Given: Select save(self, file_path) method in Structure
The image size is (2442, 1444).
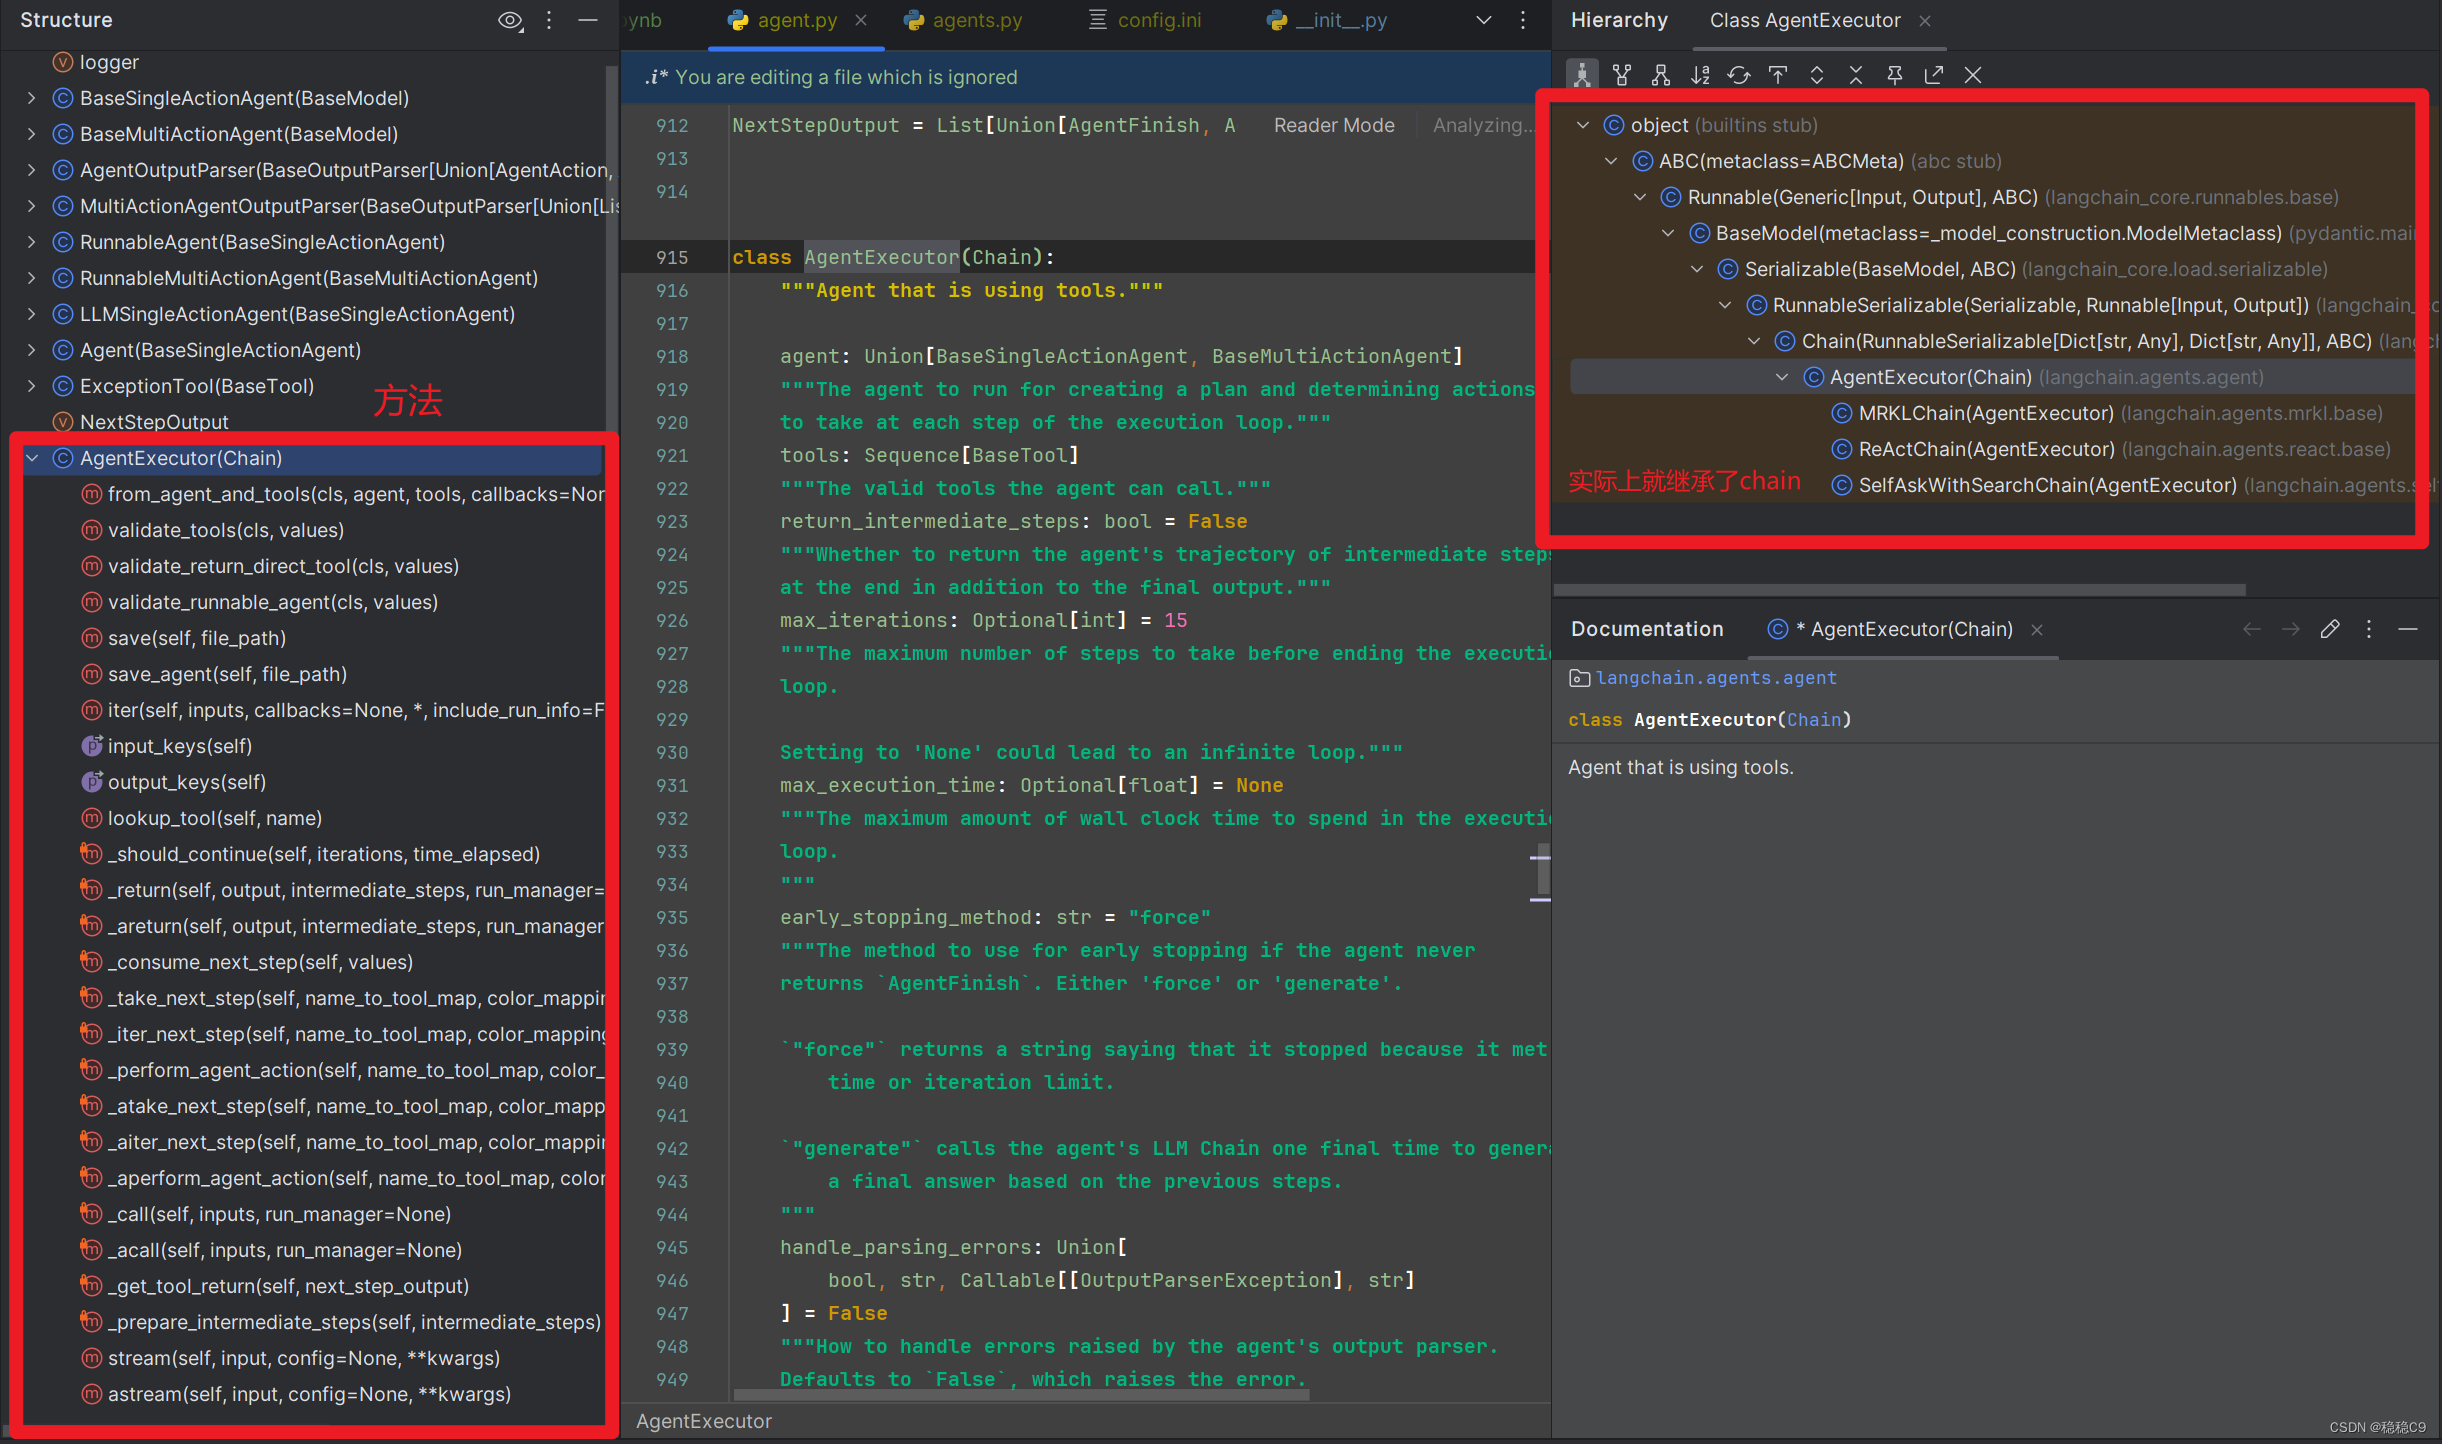Looking at the screenshot, I should [x=197, y=638].
